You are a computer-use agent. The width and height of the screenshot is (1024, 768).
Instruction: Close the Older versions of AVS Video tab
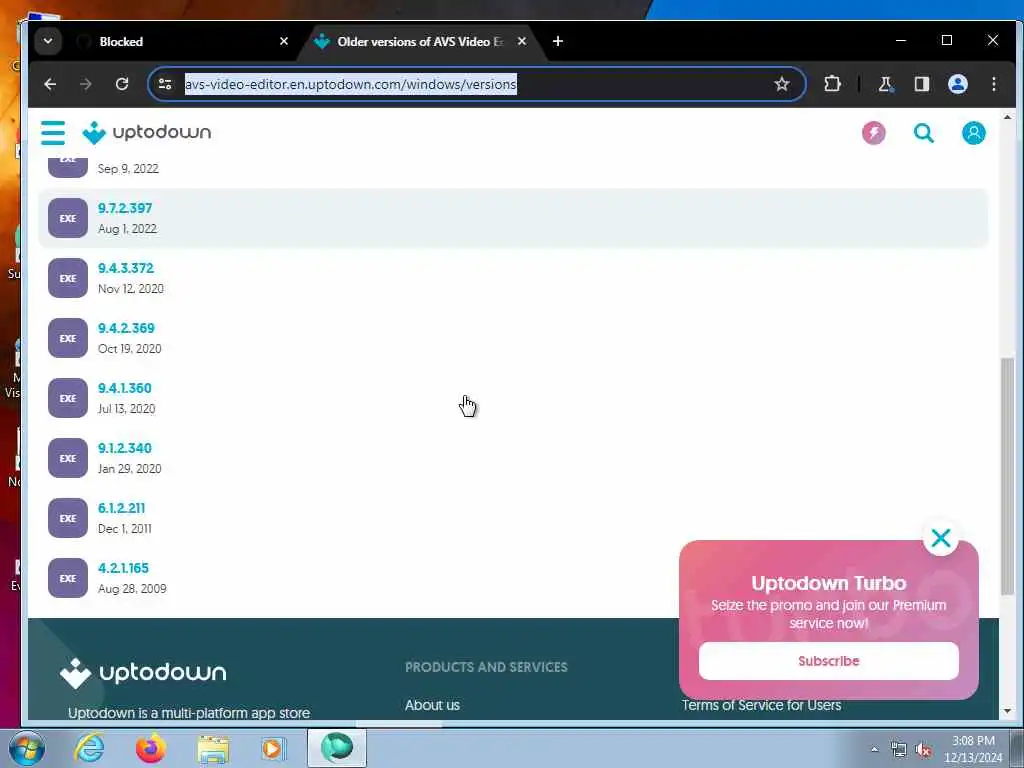[522, 41]
